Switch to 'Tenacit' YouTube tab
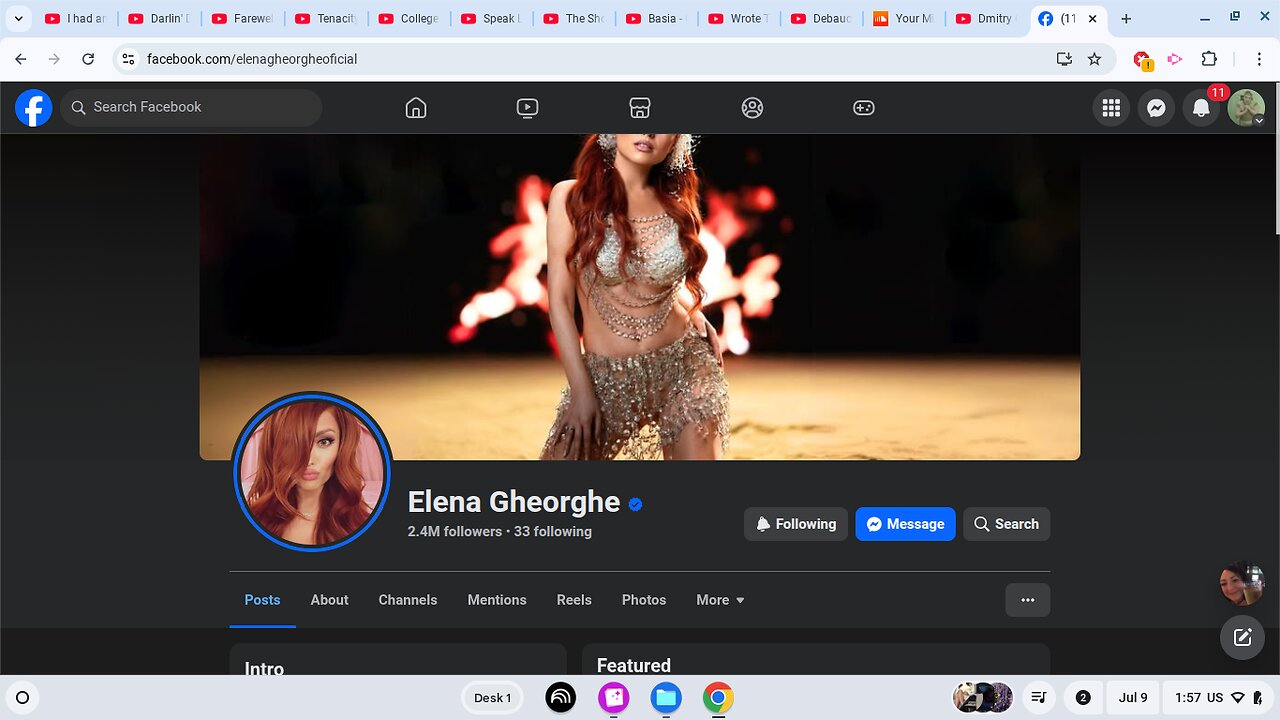This screenshot has width=1280, height=720. (x=326, y=18)
